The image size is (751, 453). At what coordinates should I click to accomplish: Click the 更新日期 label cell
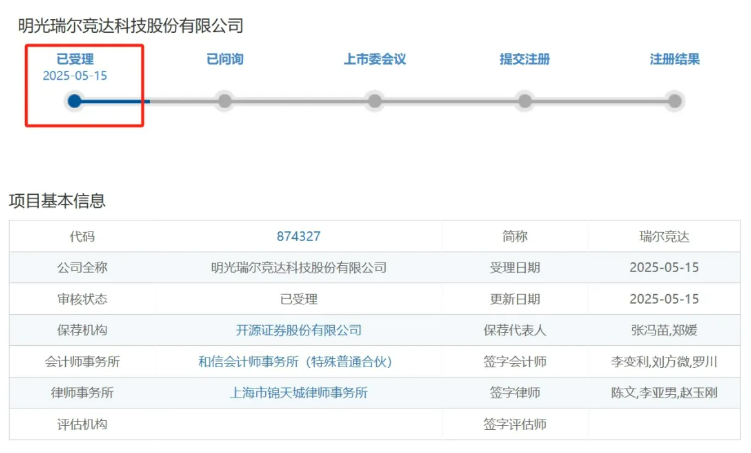coord(515,299)
